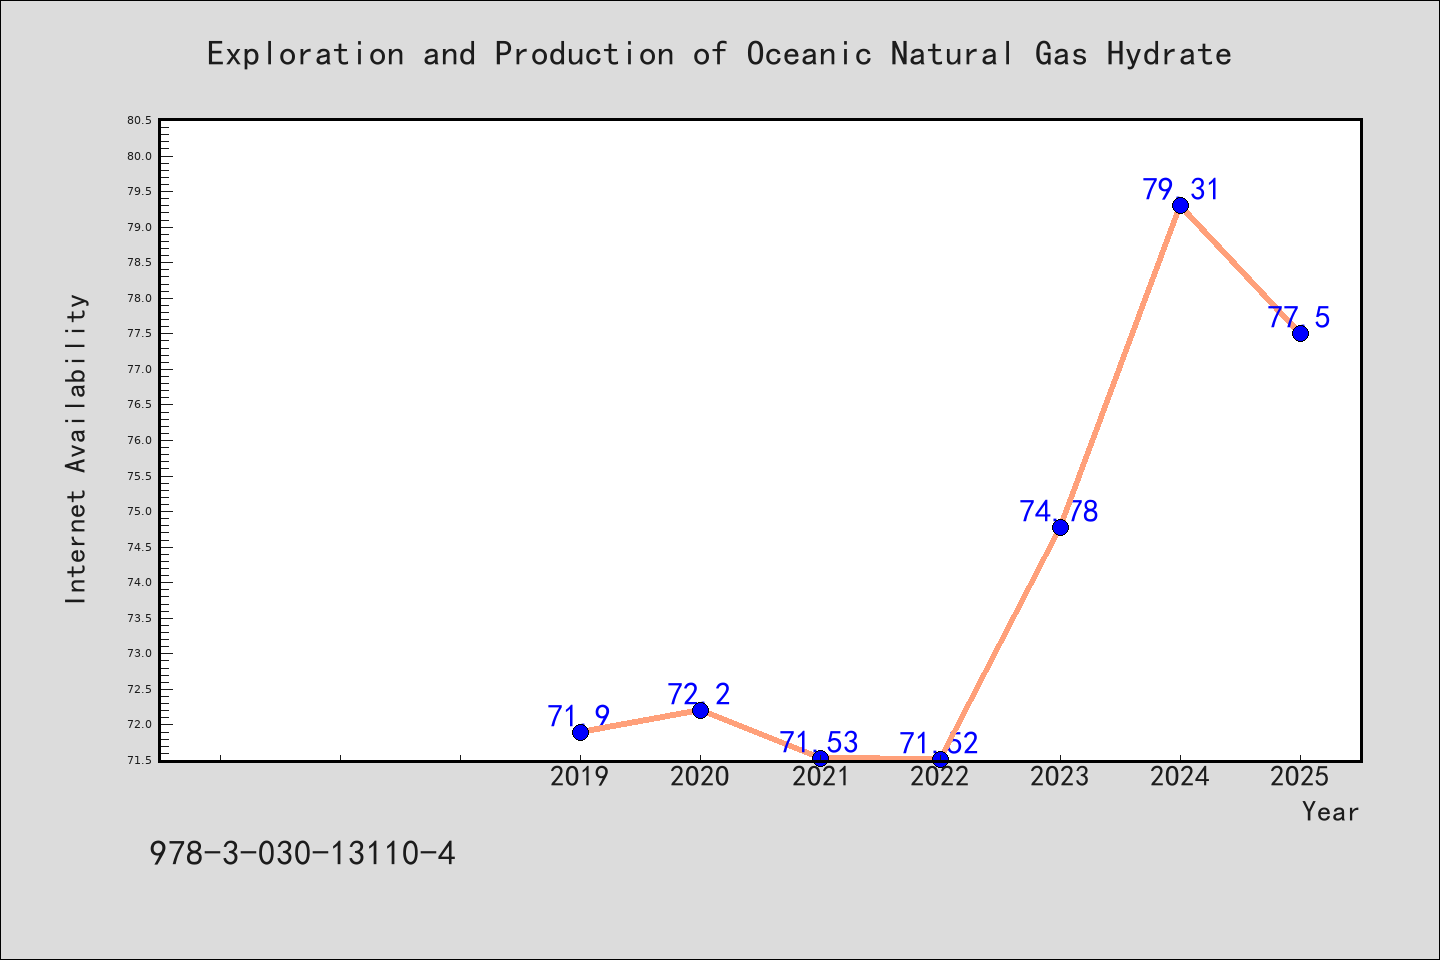
Task: Click the line segment between 2023 and 2024
Action: (x=1120, y=366)
